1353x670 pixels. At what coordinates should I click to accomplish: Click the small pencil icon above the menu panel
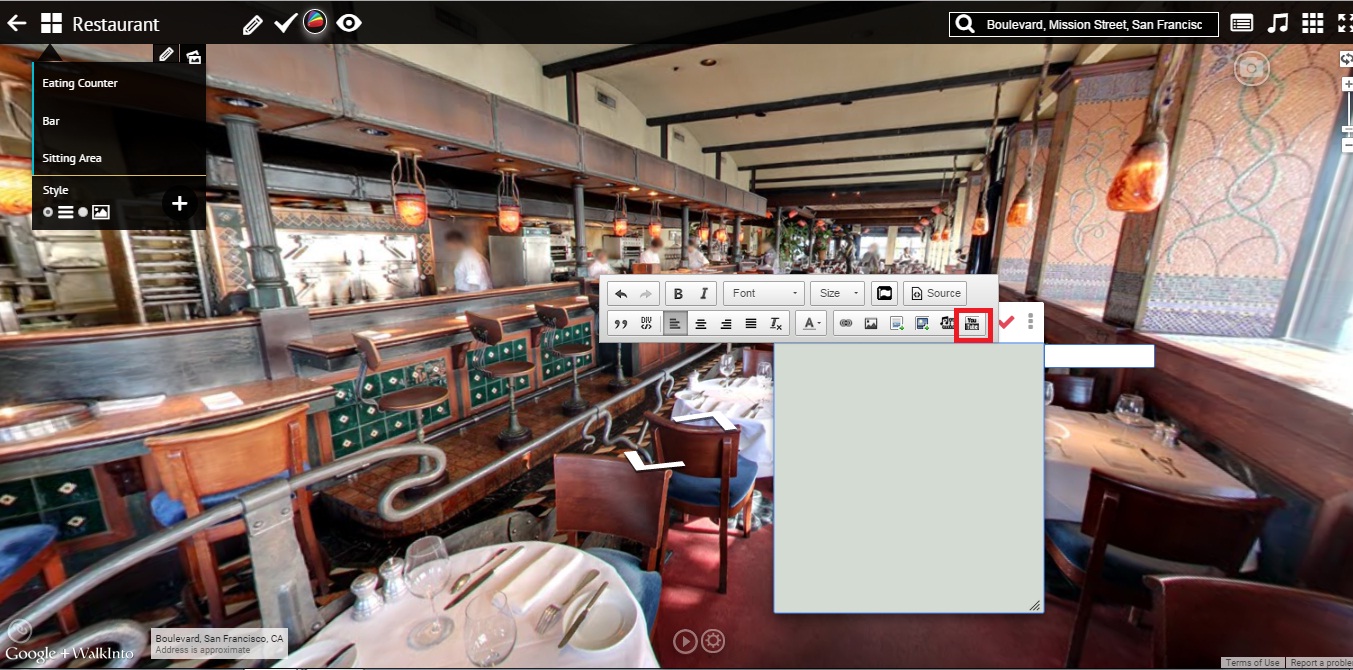click(166, 55)
